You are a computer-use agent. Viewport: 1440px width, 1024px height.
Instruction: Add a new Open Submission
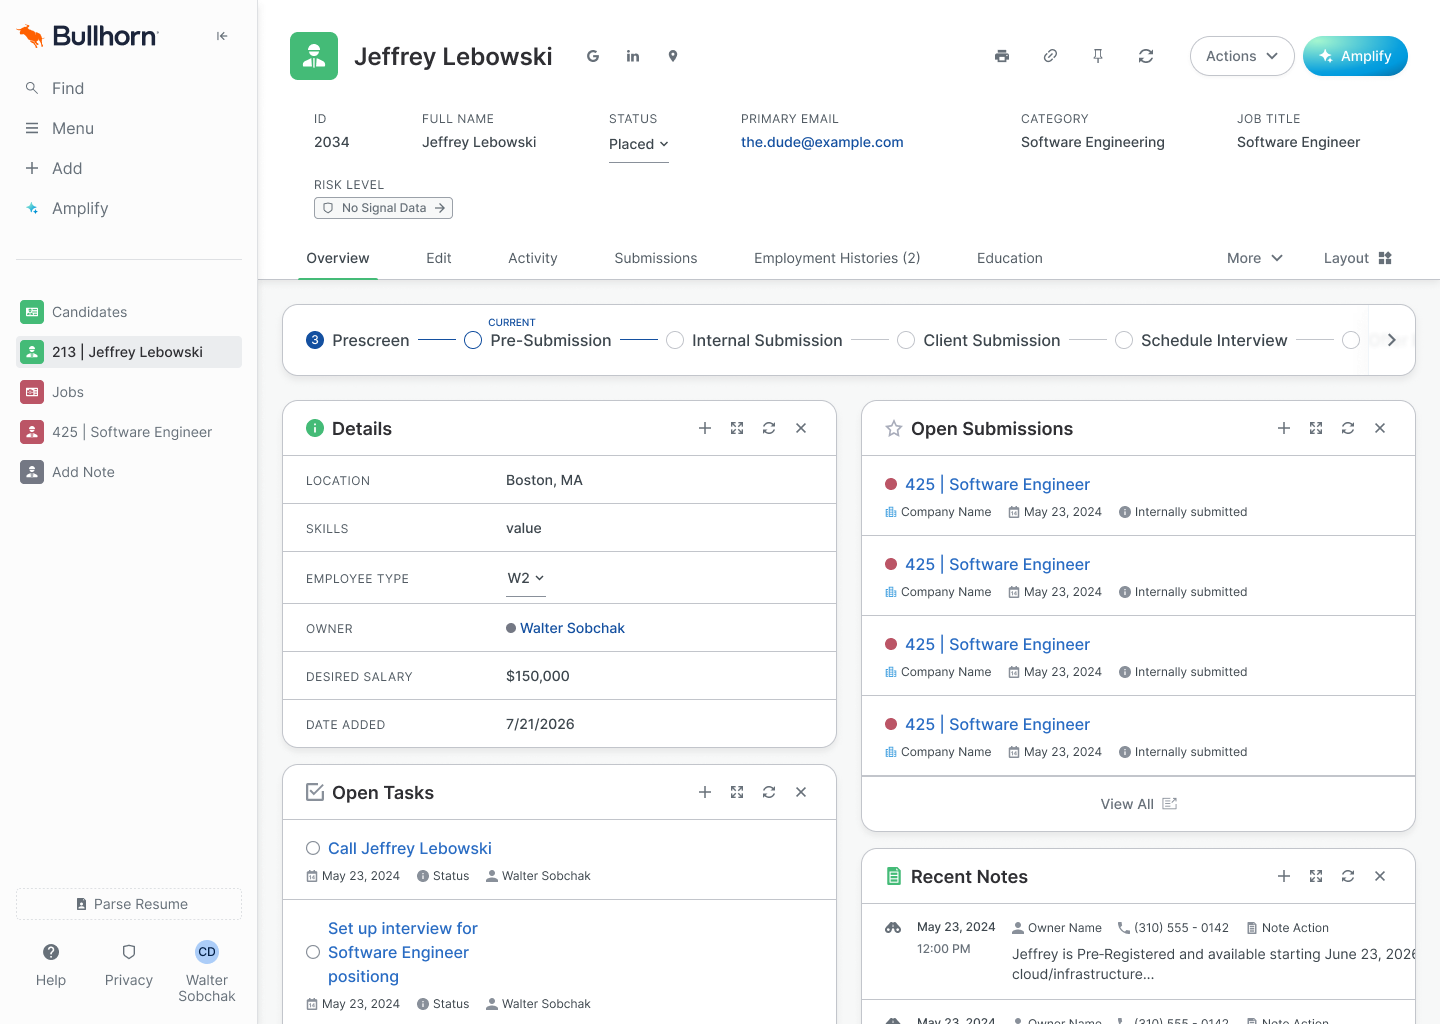tap(1284, 428)
